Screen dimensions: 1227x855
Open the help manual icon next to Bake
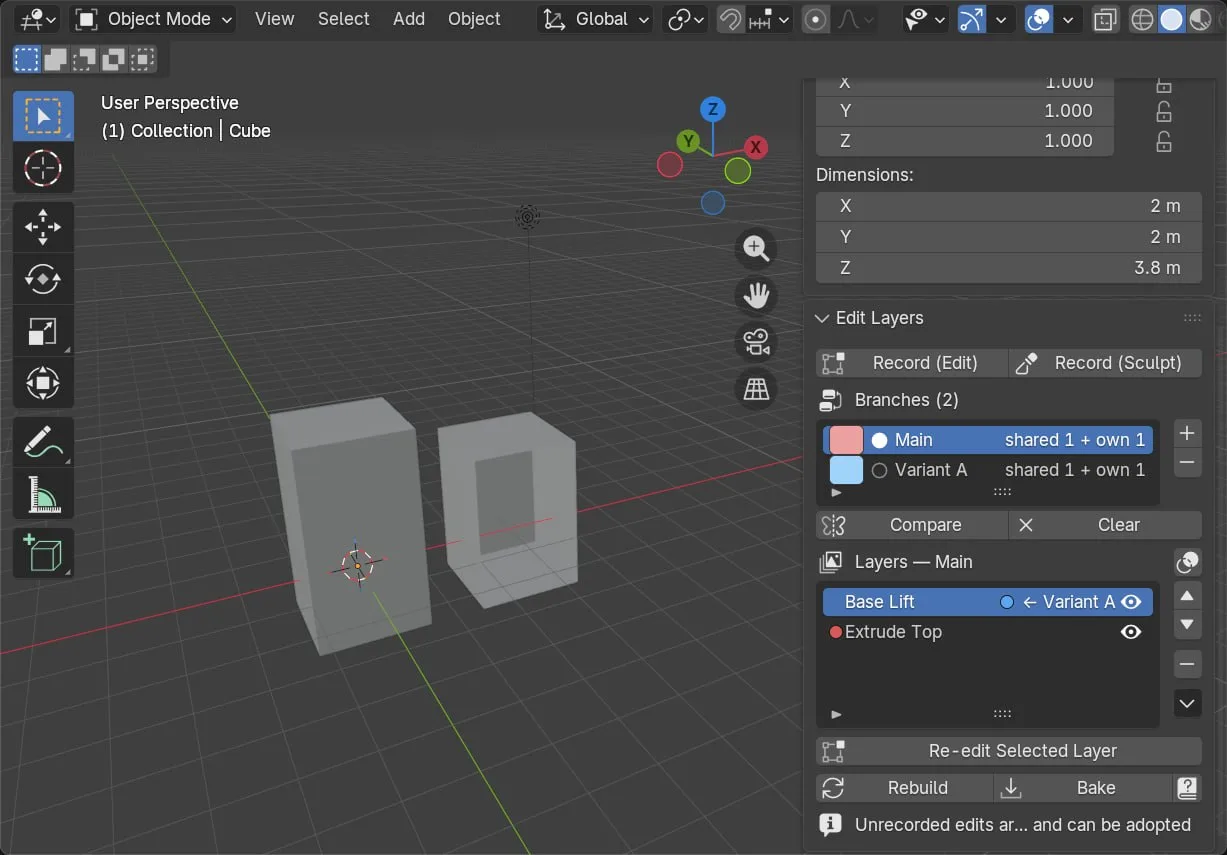[x=1187, y=788]
